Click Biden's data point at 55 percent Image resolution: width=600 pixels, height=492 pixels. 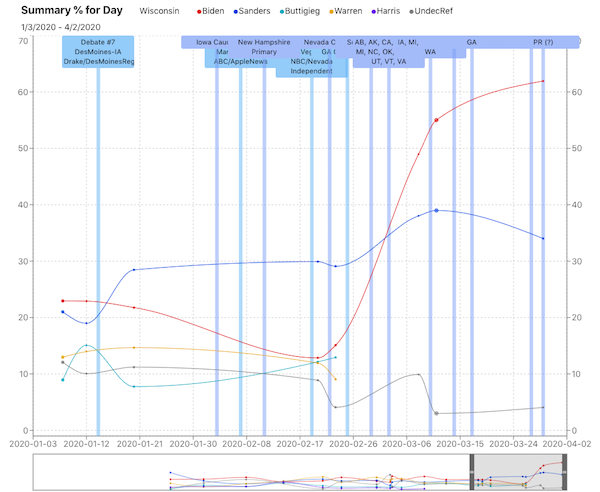(436, 120)
